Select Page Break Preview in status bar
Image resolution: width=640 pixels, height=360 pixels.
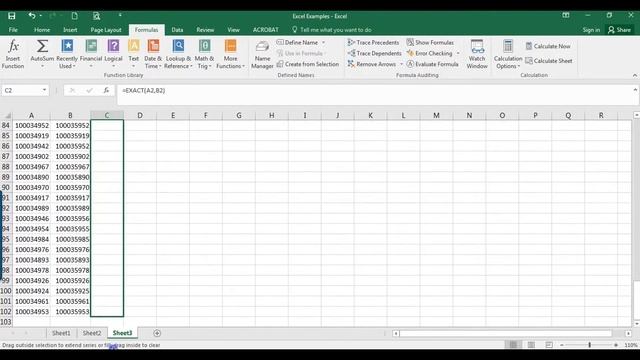(549, 345)
